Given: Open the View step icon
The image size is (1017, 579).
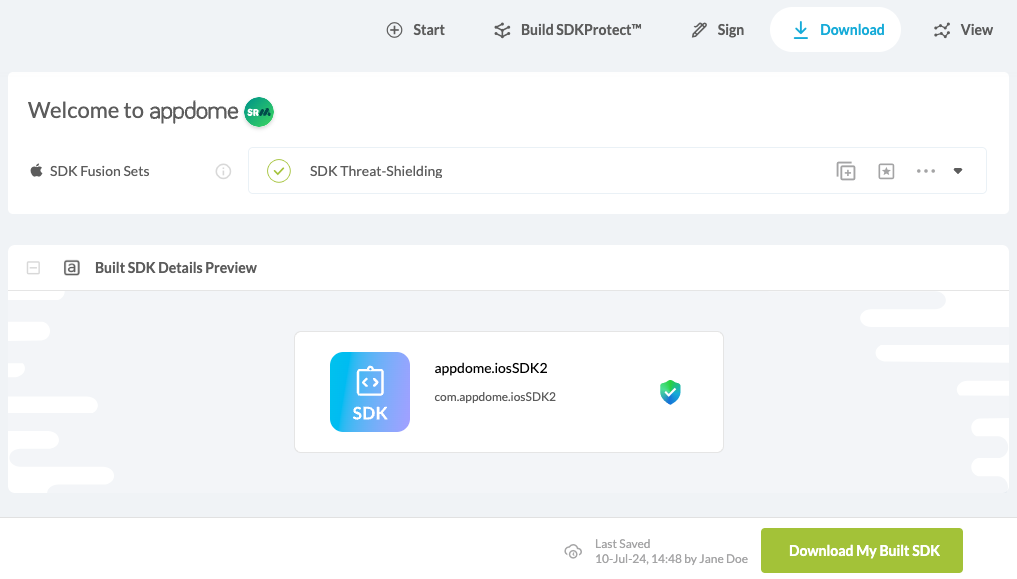Looking at the screenshot, I should point(941,30).
